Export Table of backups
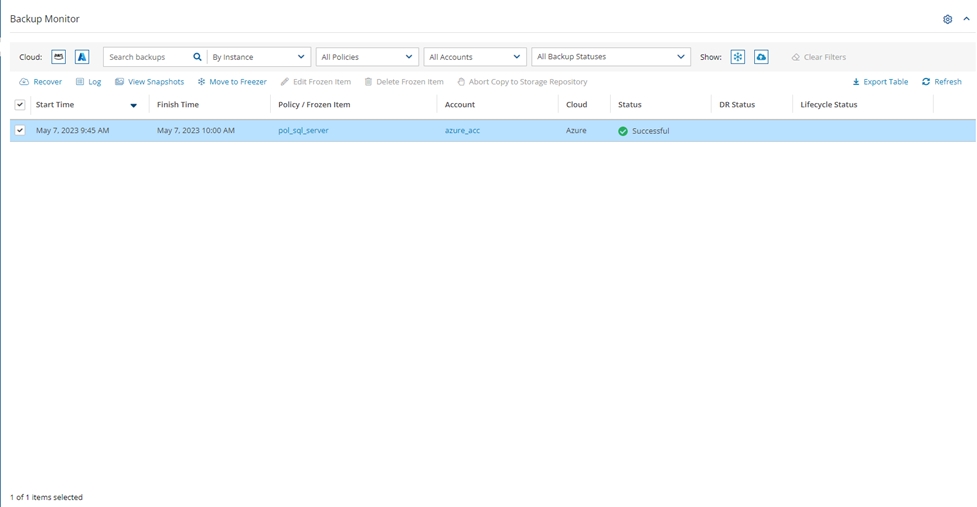The height and width of the screenshot is (507, 977). [x=880, y=82]
